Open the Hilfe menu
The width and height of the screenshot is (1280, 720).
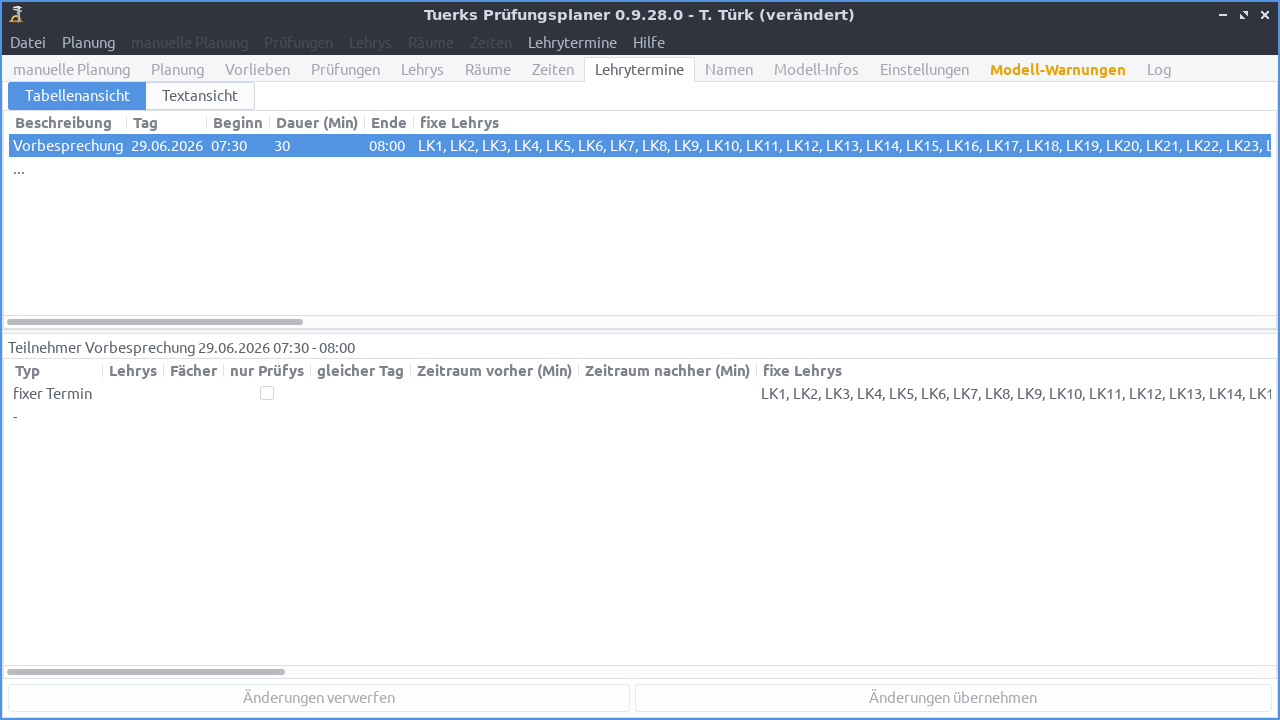tap(648, 42)
